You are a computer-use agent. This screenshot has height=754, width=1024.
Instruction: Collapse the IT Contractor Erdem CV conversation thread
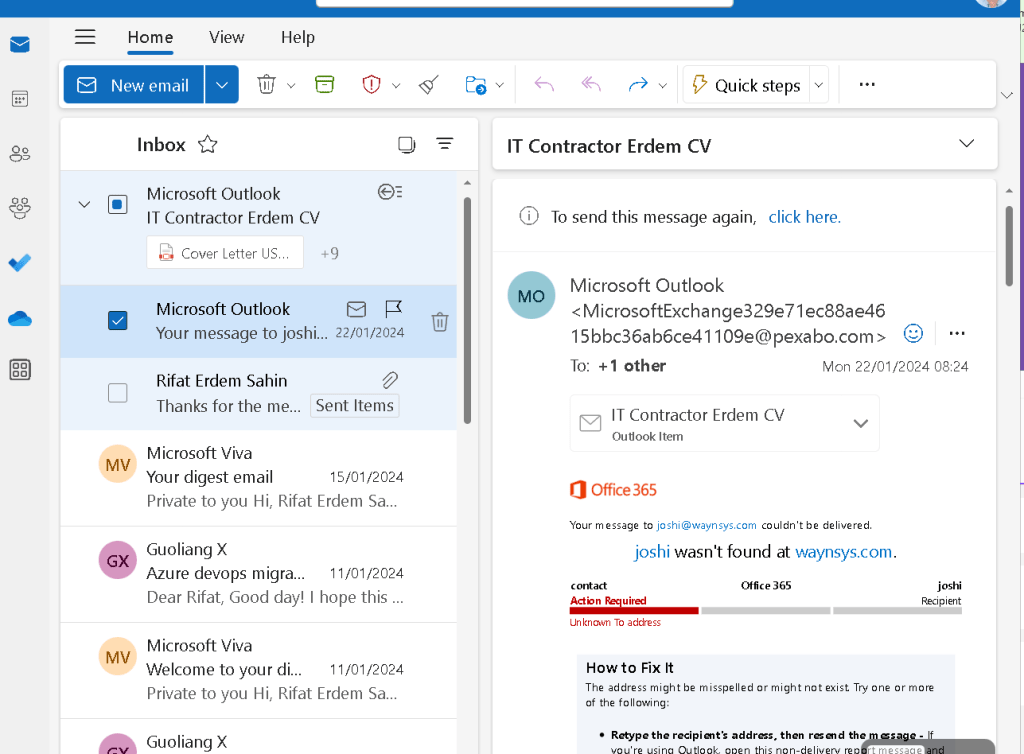tap(84, 204)
